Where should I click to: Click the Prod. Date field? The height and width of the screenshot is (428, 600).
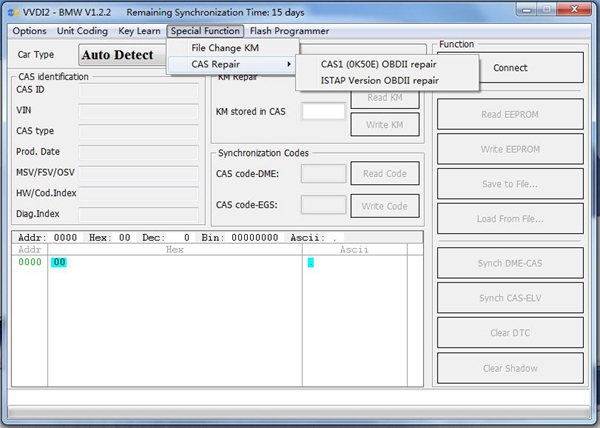(138, 153)
